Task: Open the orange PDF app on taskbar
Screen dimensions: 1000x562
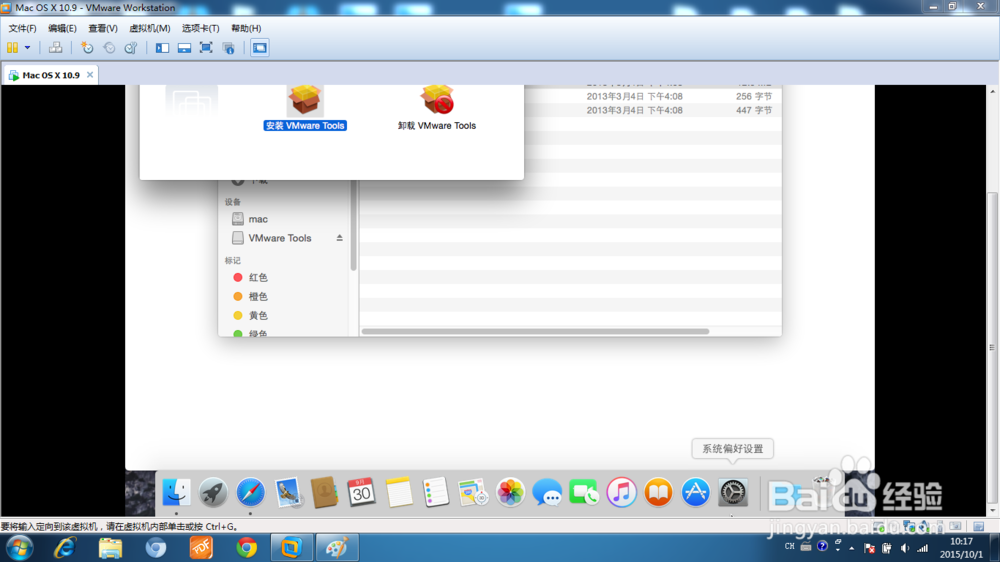Action: pyautogui.click(x=201, y=548)
